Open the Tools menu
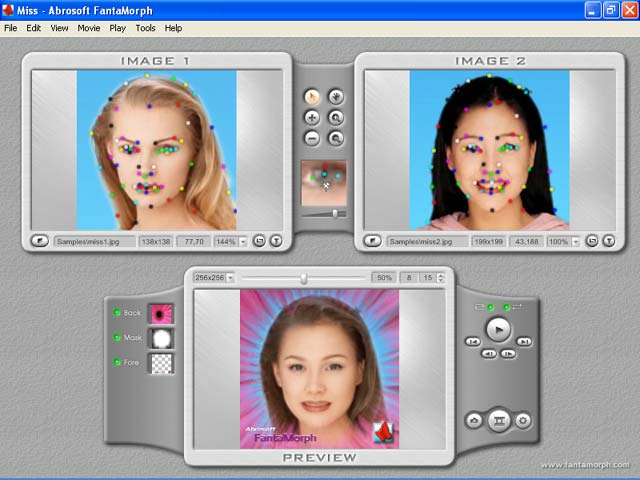 (x=145, y=28)
